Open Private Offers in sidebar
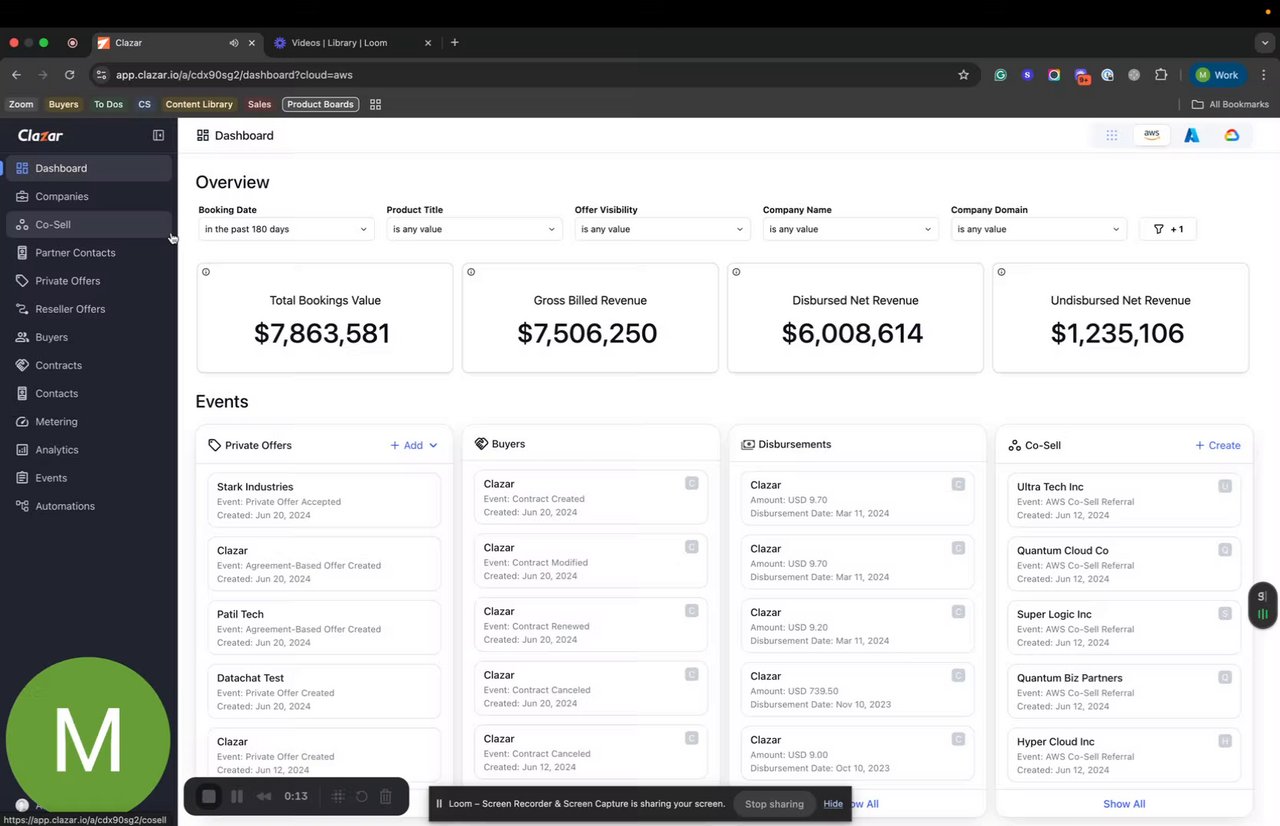Screen dimensions: 1280x826 (89, 281)
